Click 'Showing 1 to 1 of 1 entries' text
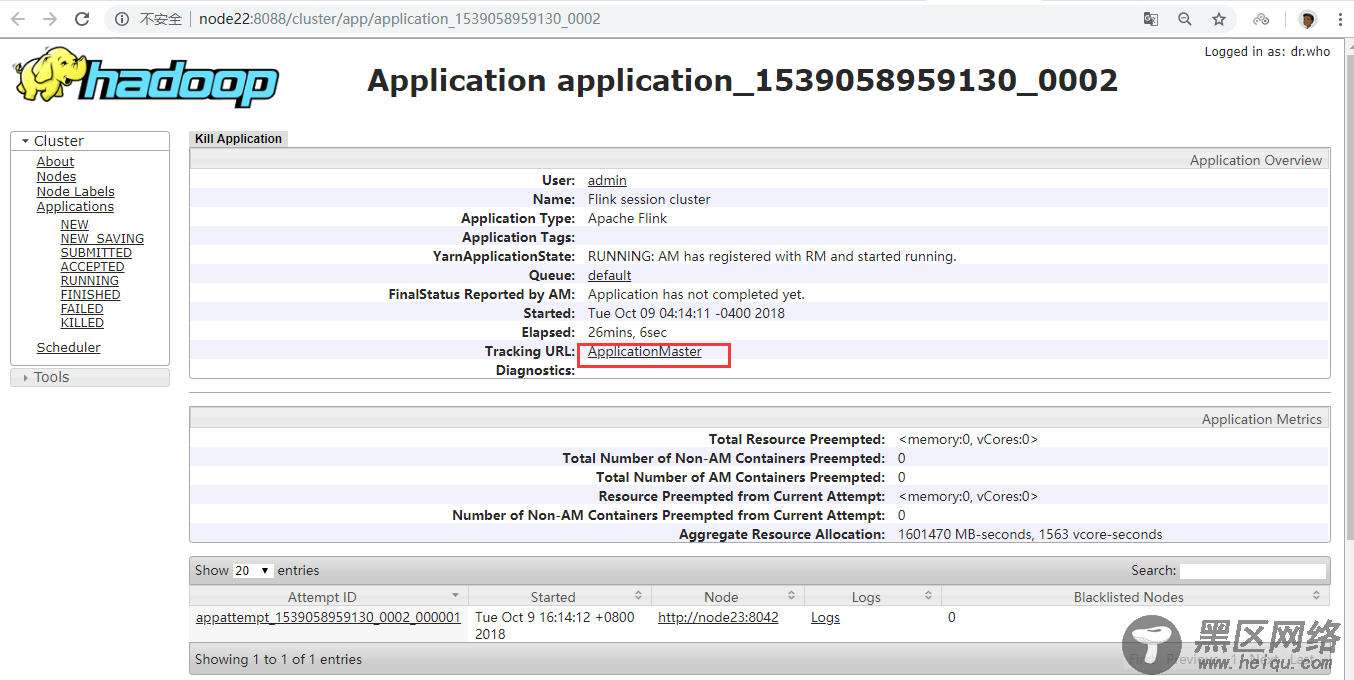Viewport: 1354px width, 680px height. point(278,660)
